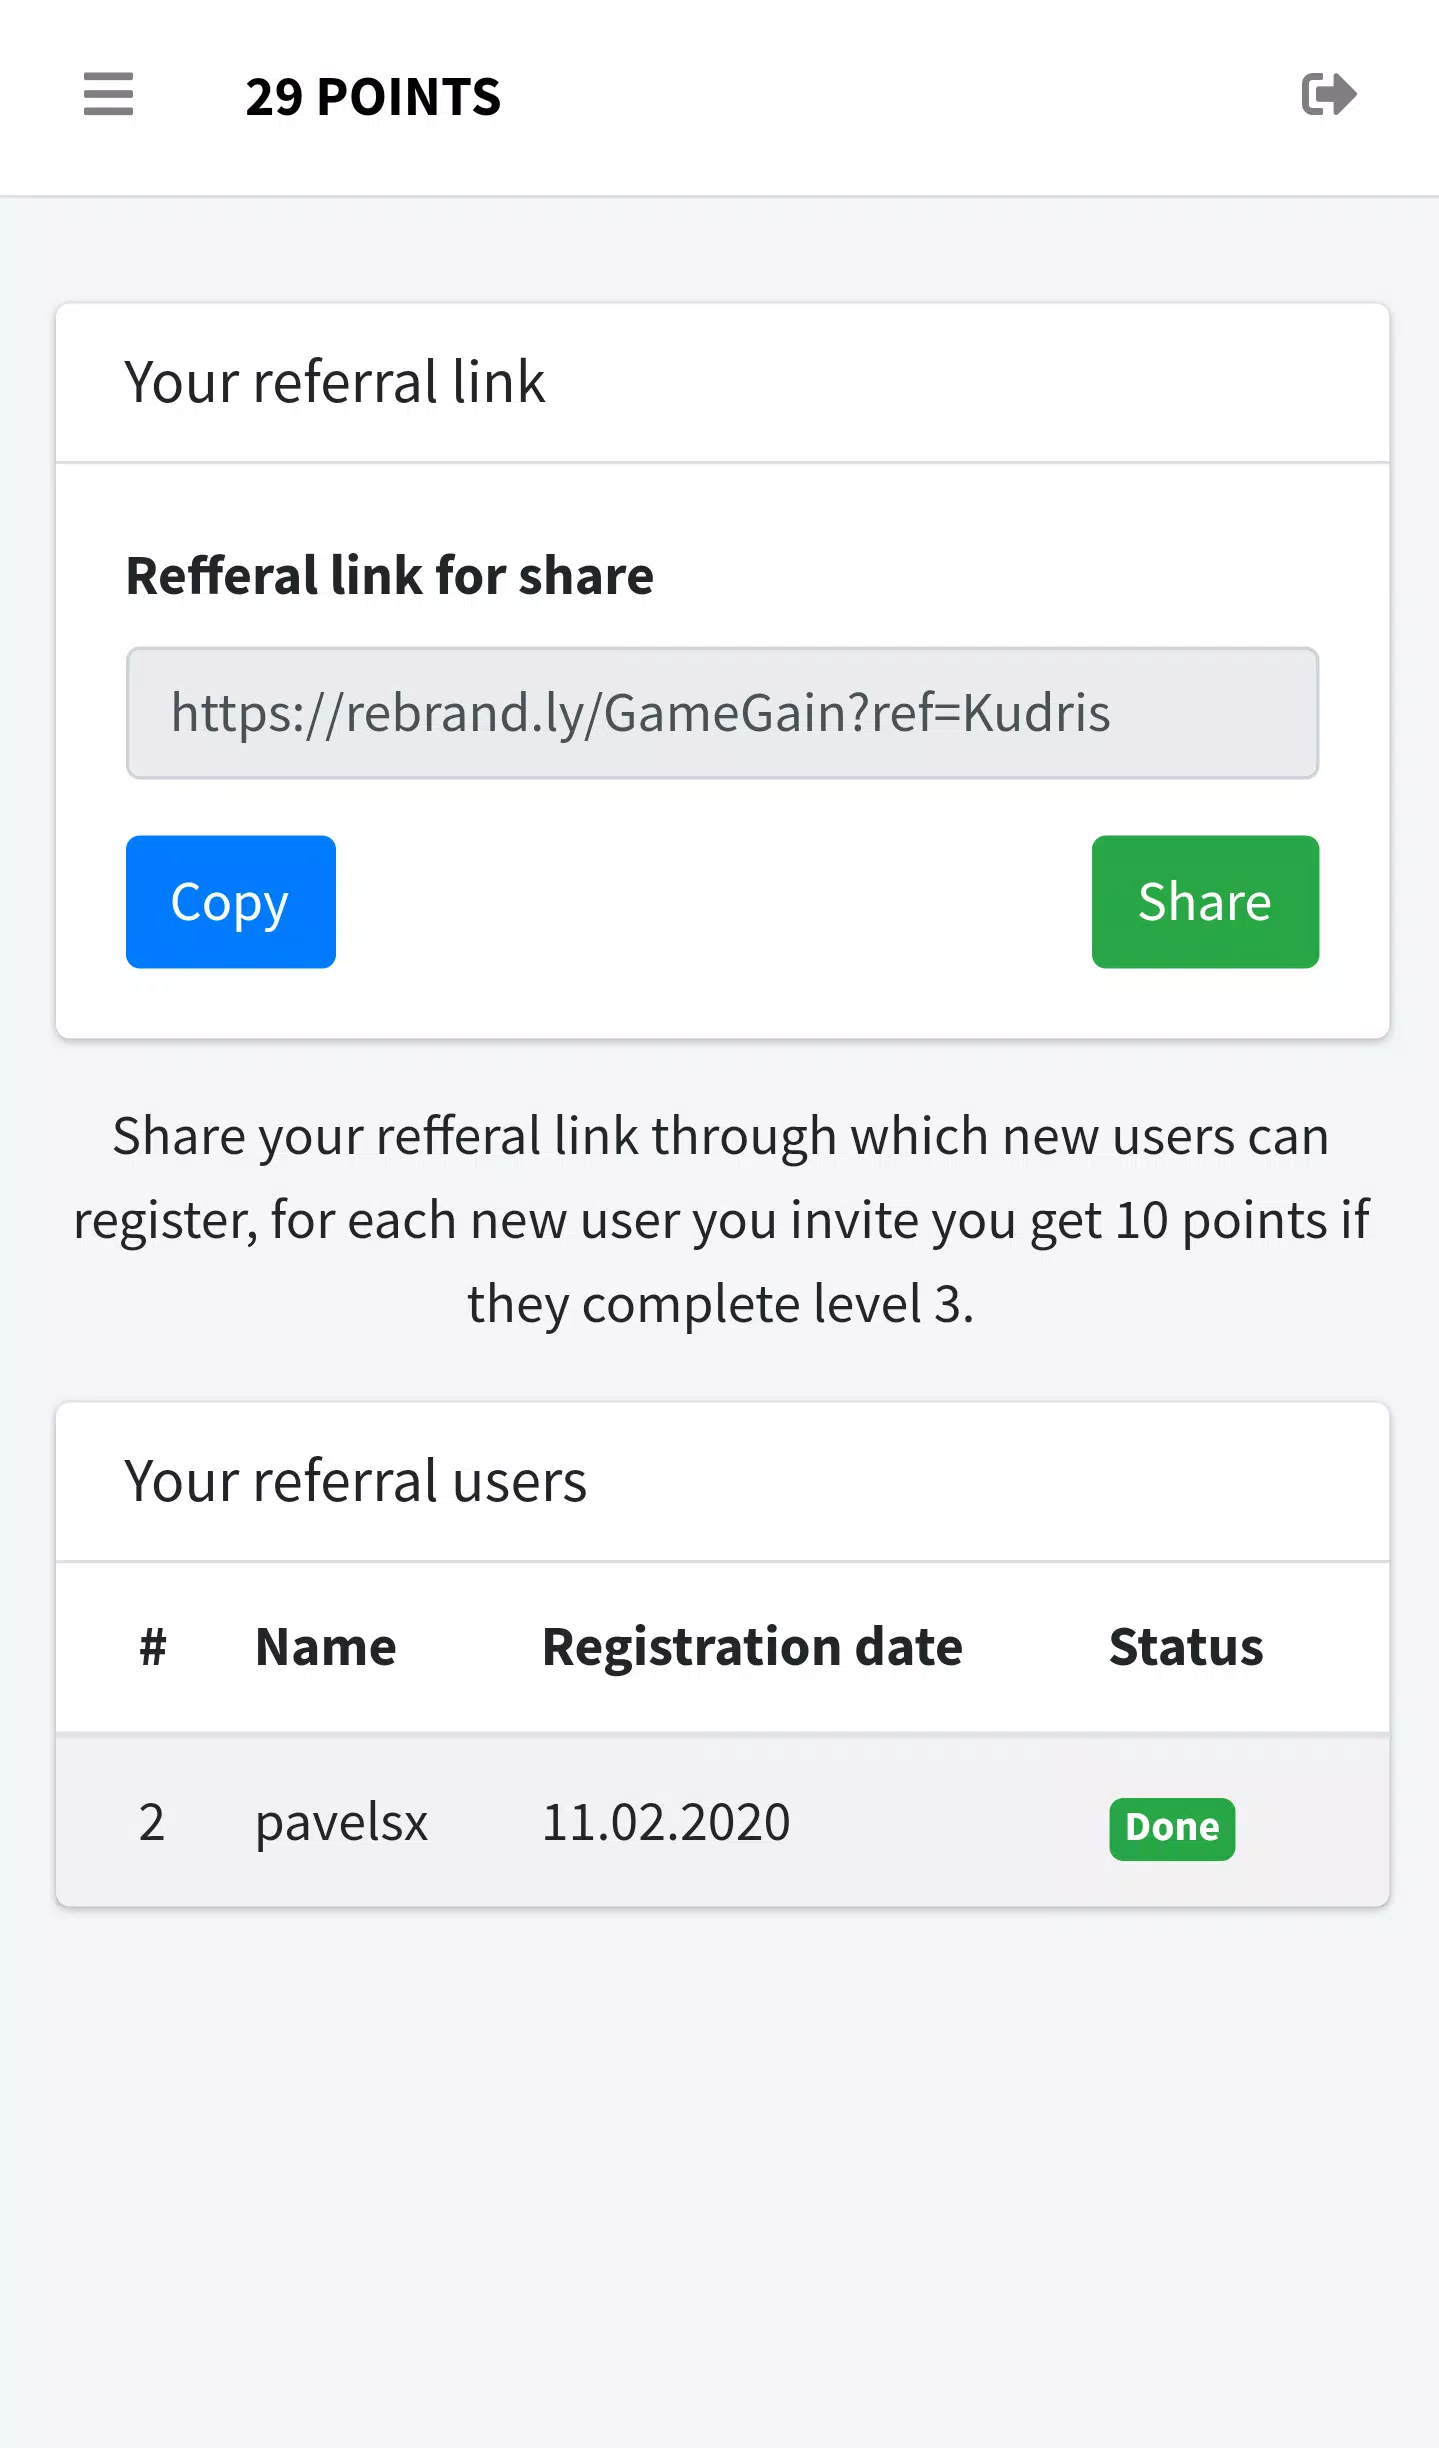Select the pavelsx name cell
1439x2448 pixels.
(342, 1822)
